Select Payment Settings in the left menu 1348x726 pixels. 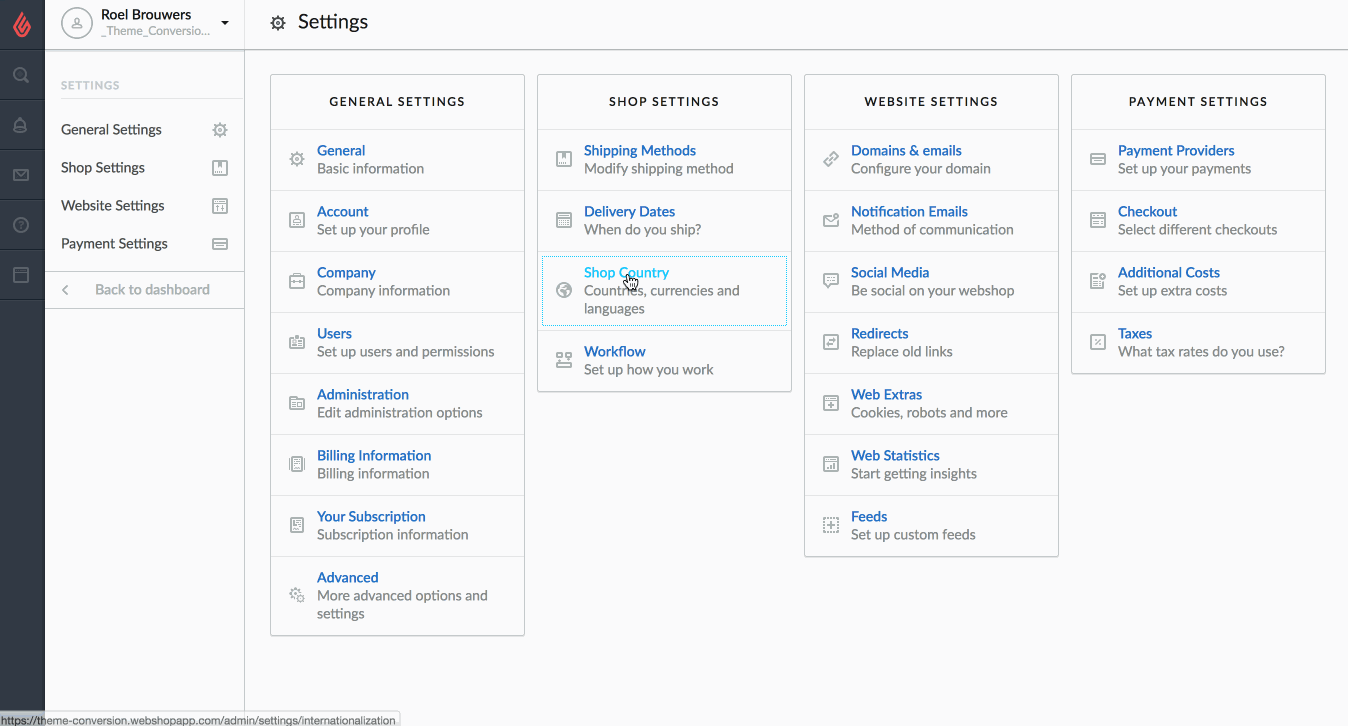(114, 244)
